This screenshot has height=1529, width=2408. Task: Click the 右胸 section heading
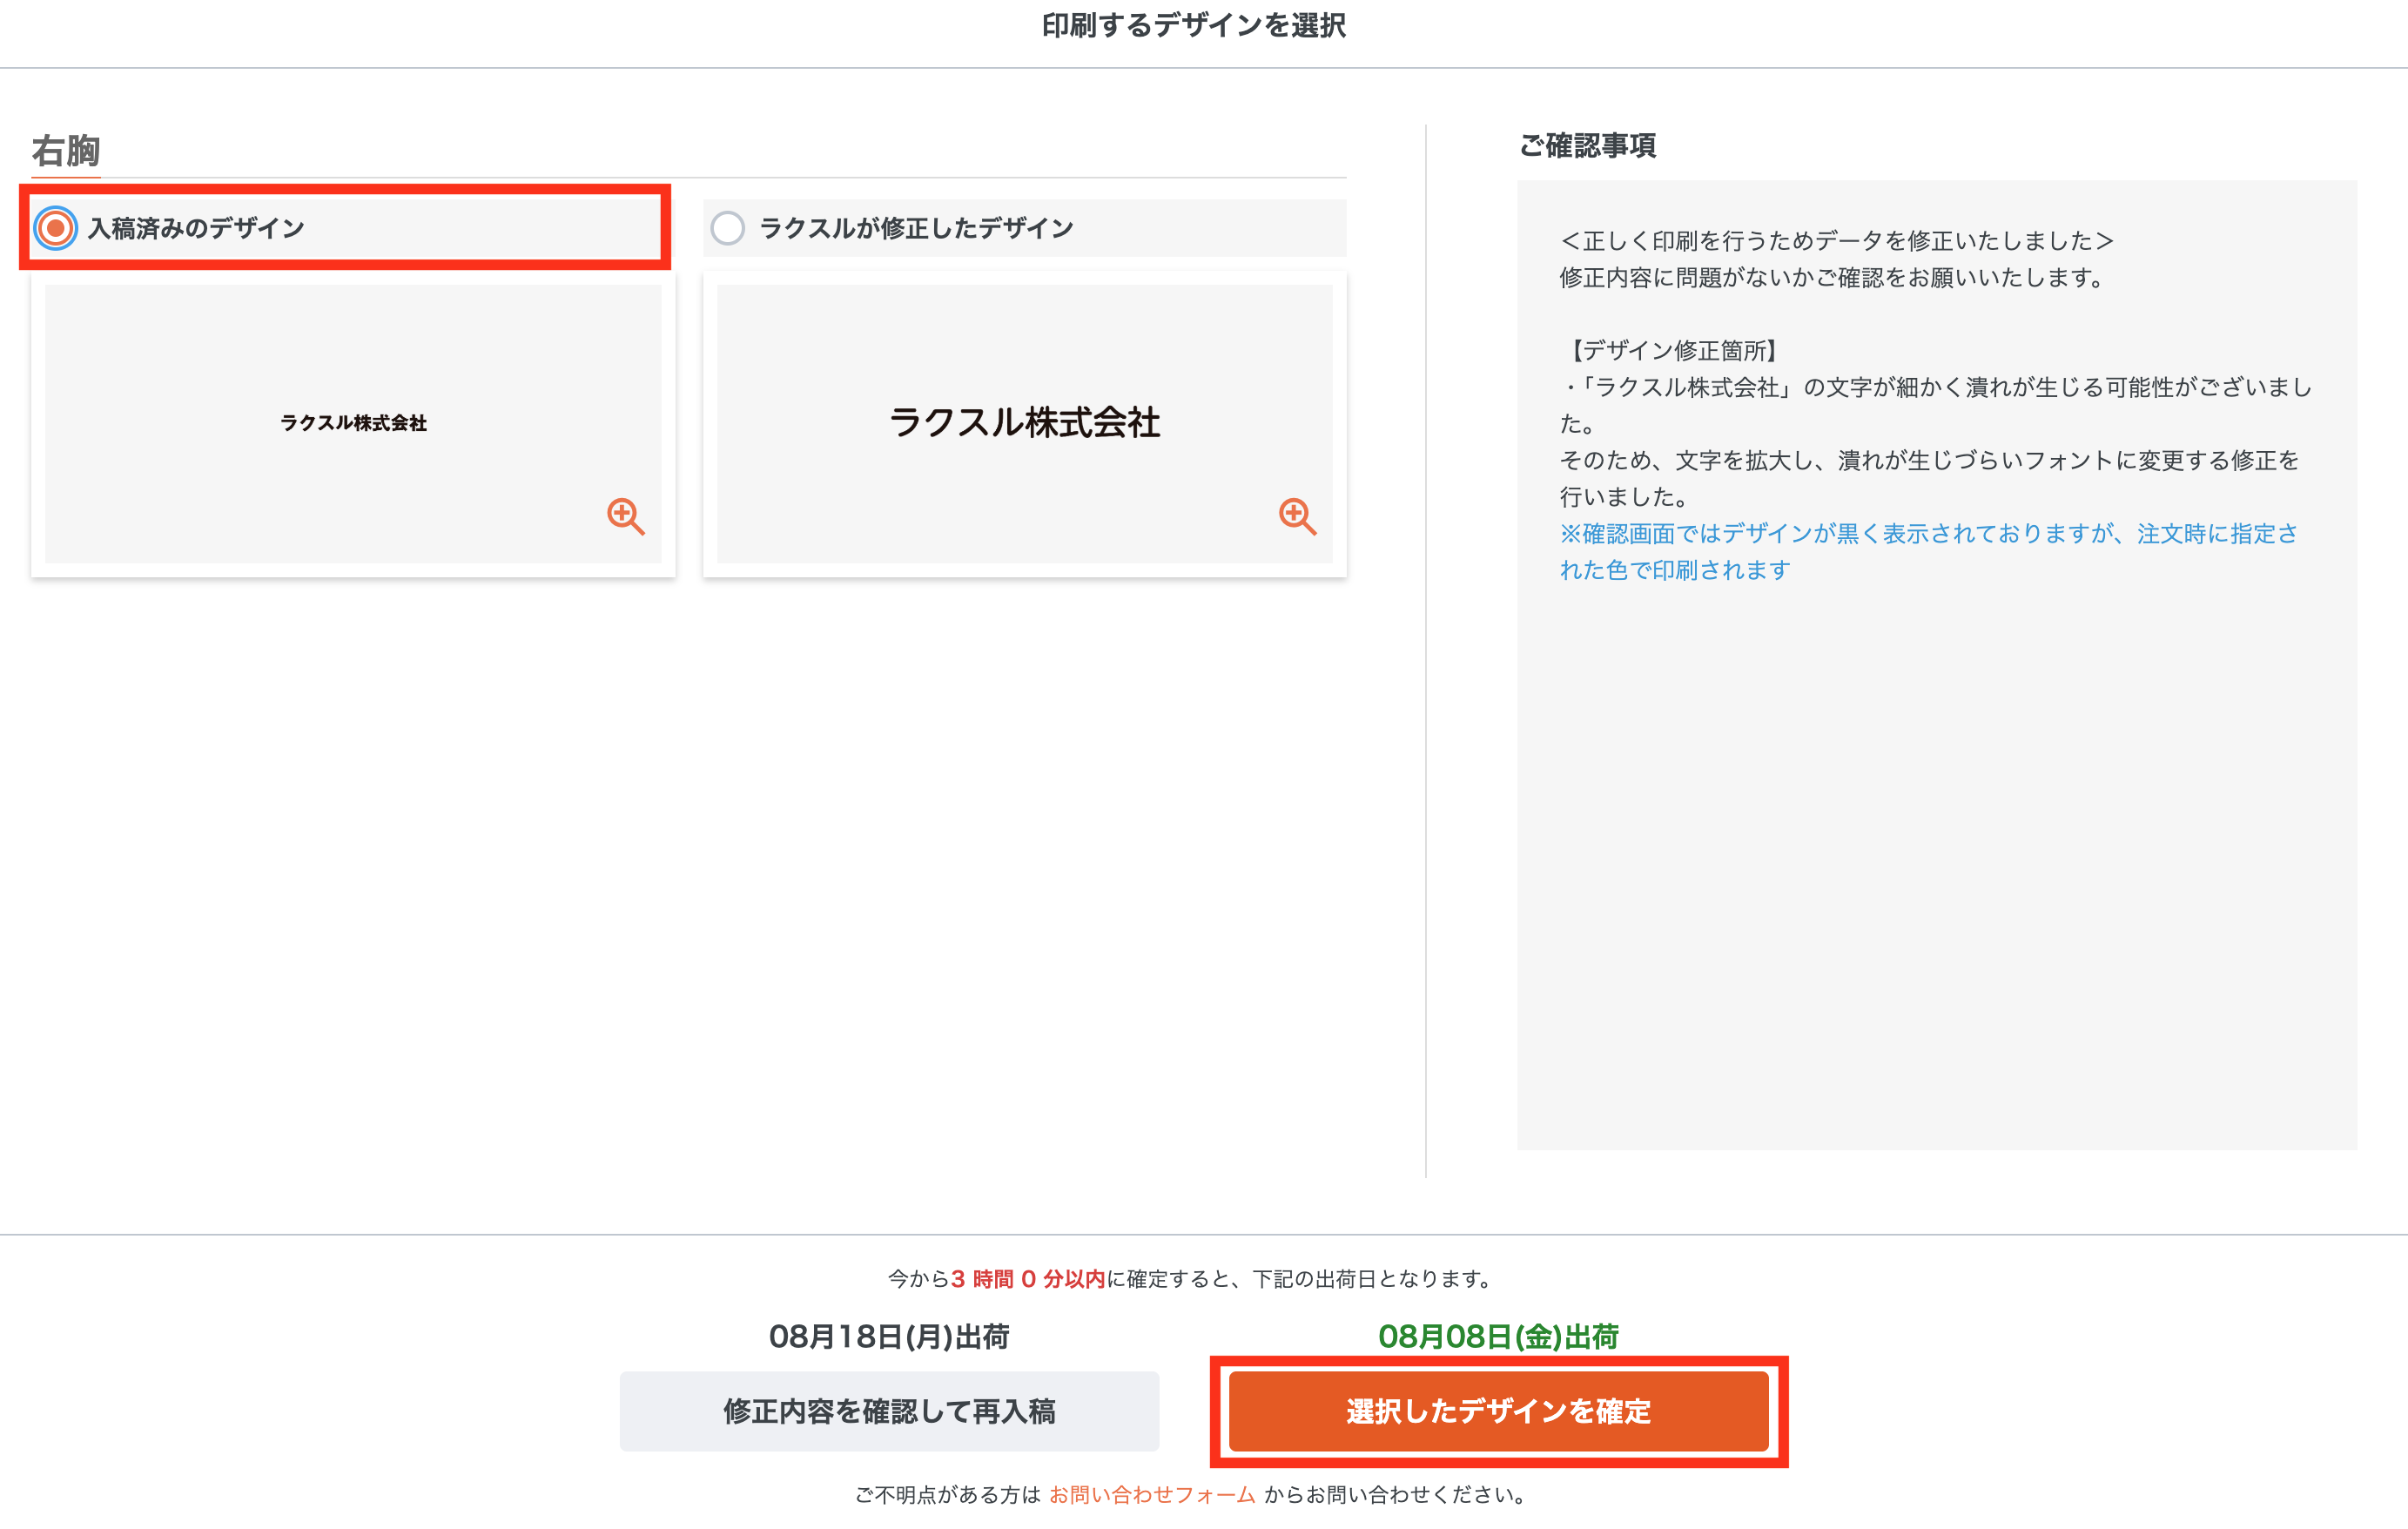pos(64,150)
